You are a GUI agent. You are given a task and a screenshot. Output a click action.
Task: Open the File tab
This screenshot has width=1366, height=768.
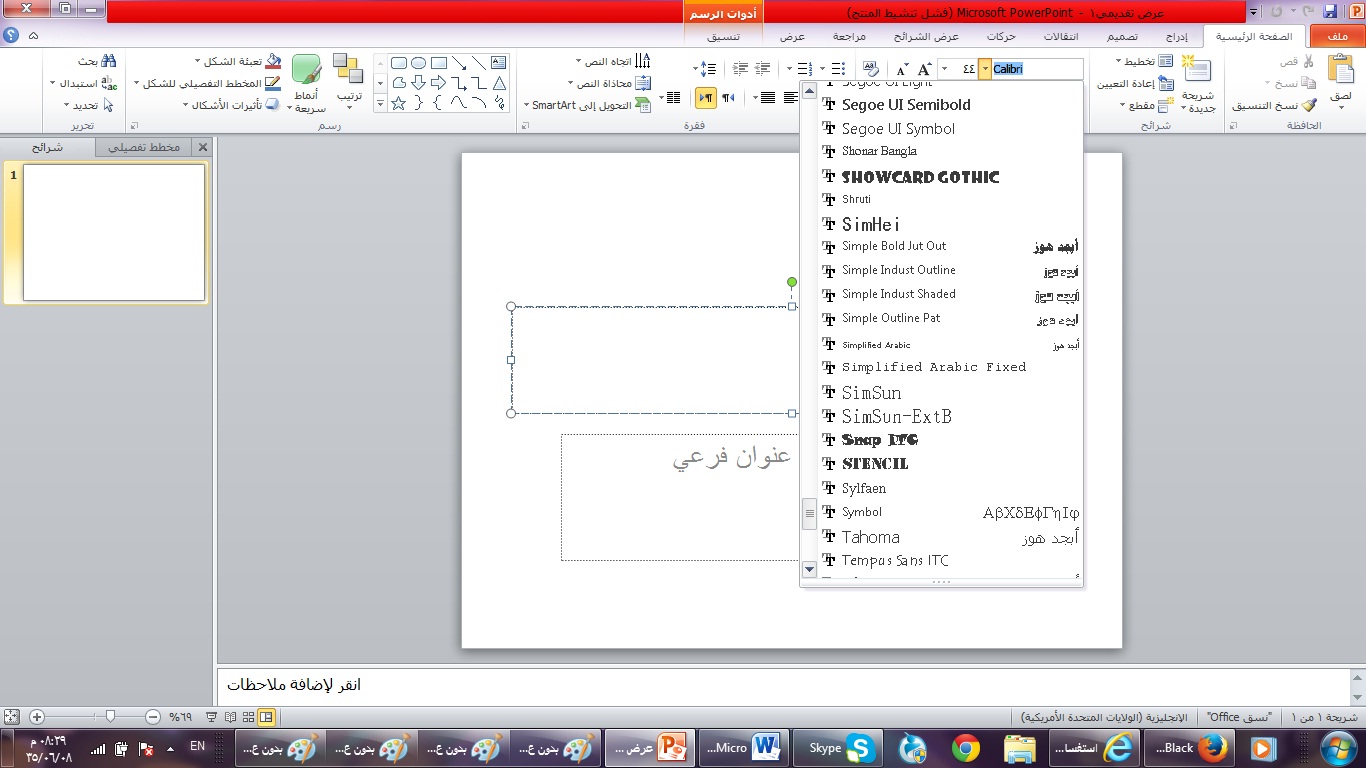point(1337,37)
